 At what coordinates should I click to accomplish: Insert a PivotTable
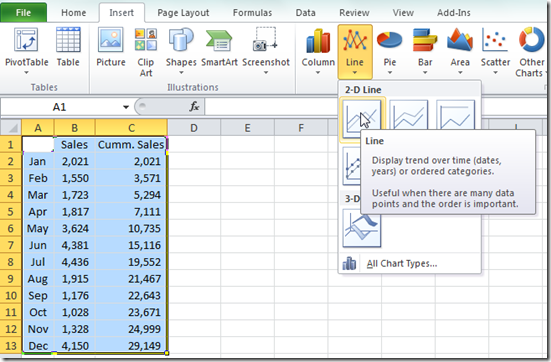point(26,47)
